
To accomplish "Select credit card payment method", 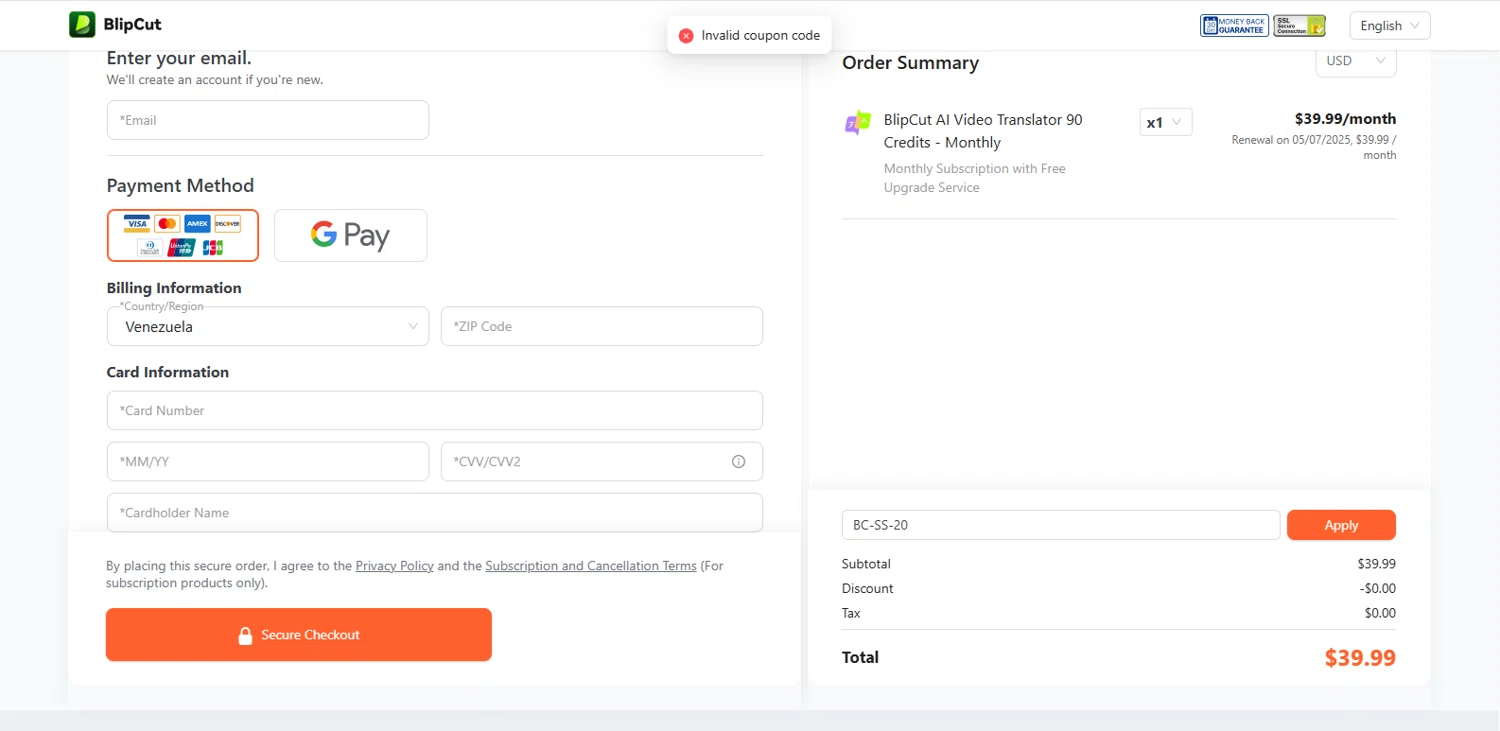I will pyautogui.click(x=183, y=235).
